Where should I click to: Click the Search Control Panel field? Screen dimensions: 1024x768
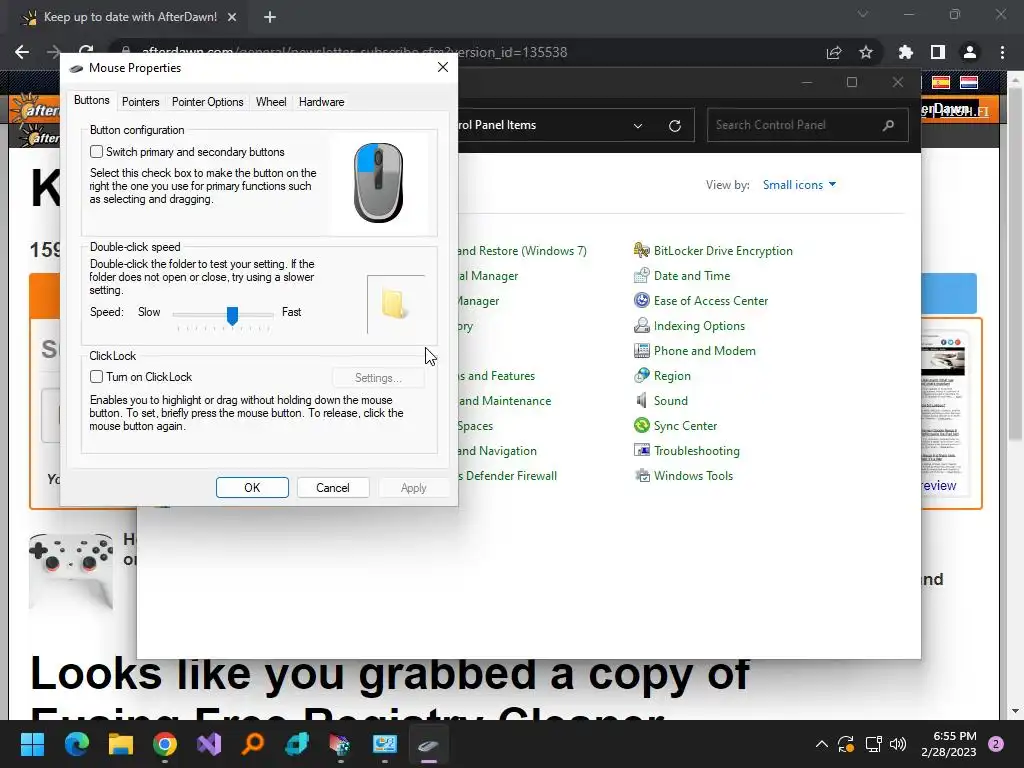[807, 125]
